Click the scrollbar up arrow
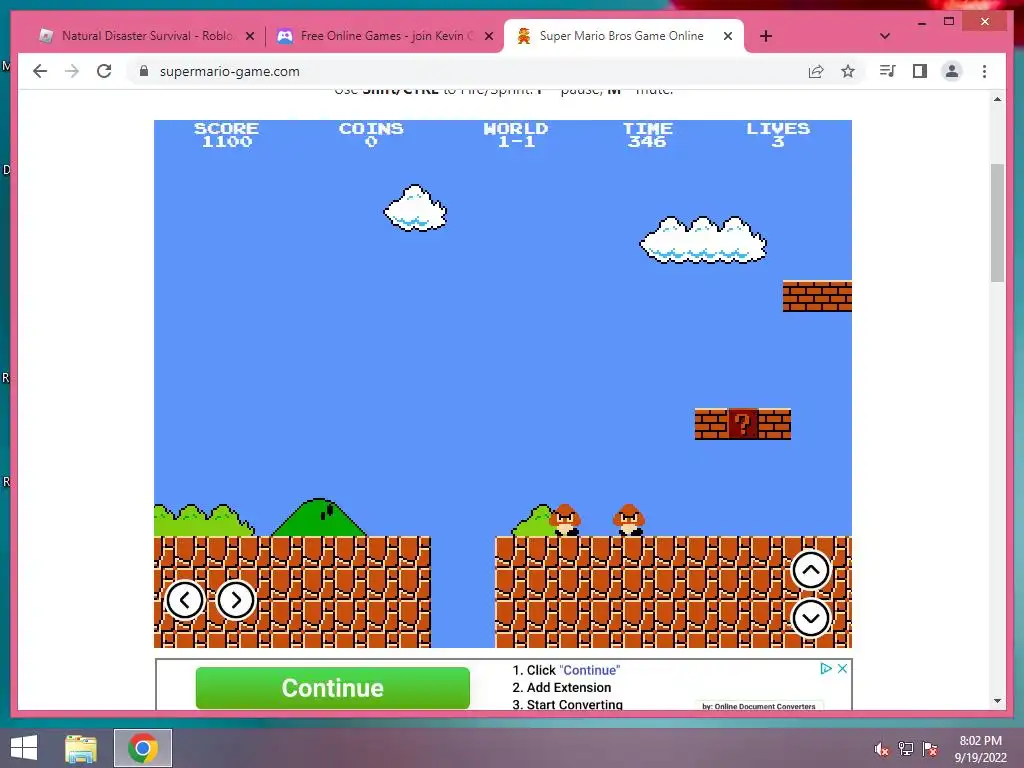 click(997, 99)
